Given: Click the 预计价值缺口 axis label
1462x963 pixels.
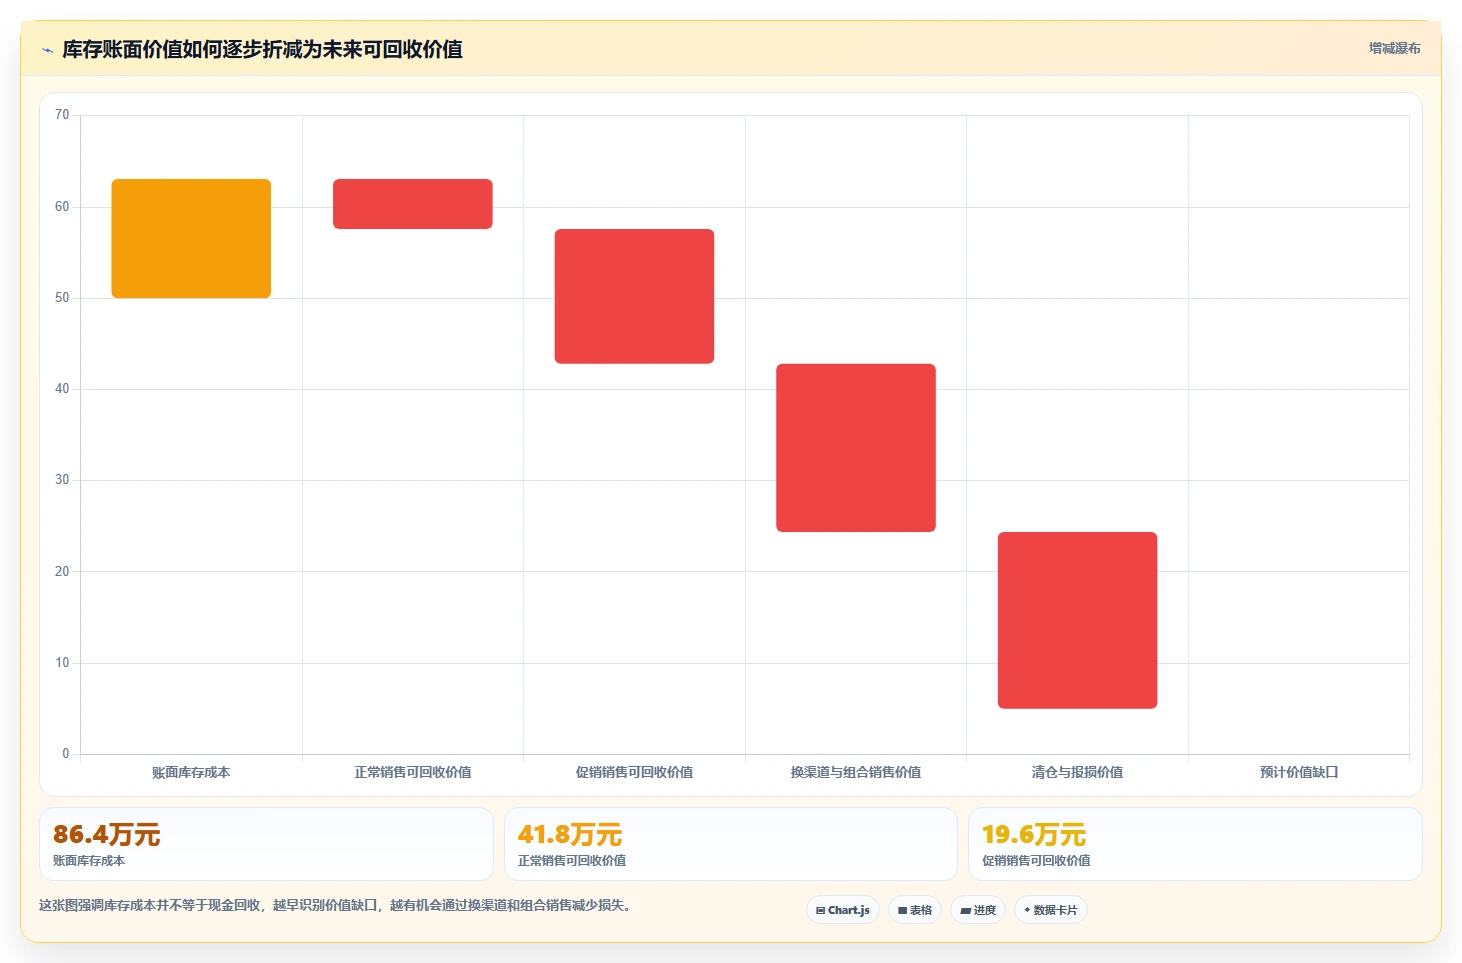Looking at the screenshot, I should pyautogui.click(x=1299, y=772).
